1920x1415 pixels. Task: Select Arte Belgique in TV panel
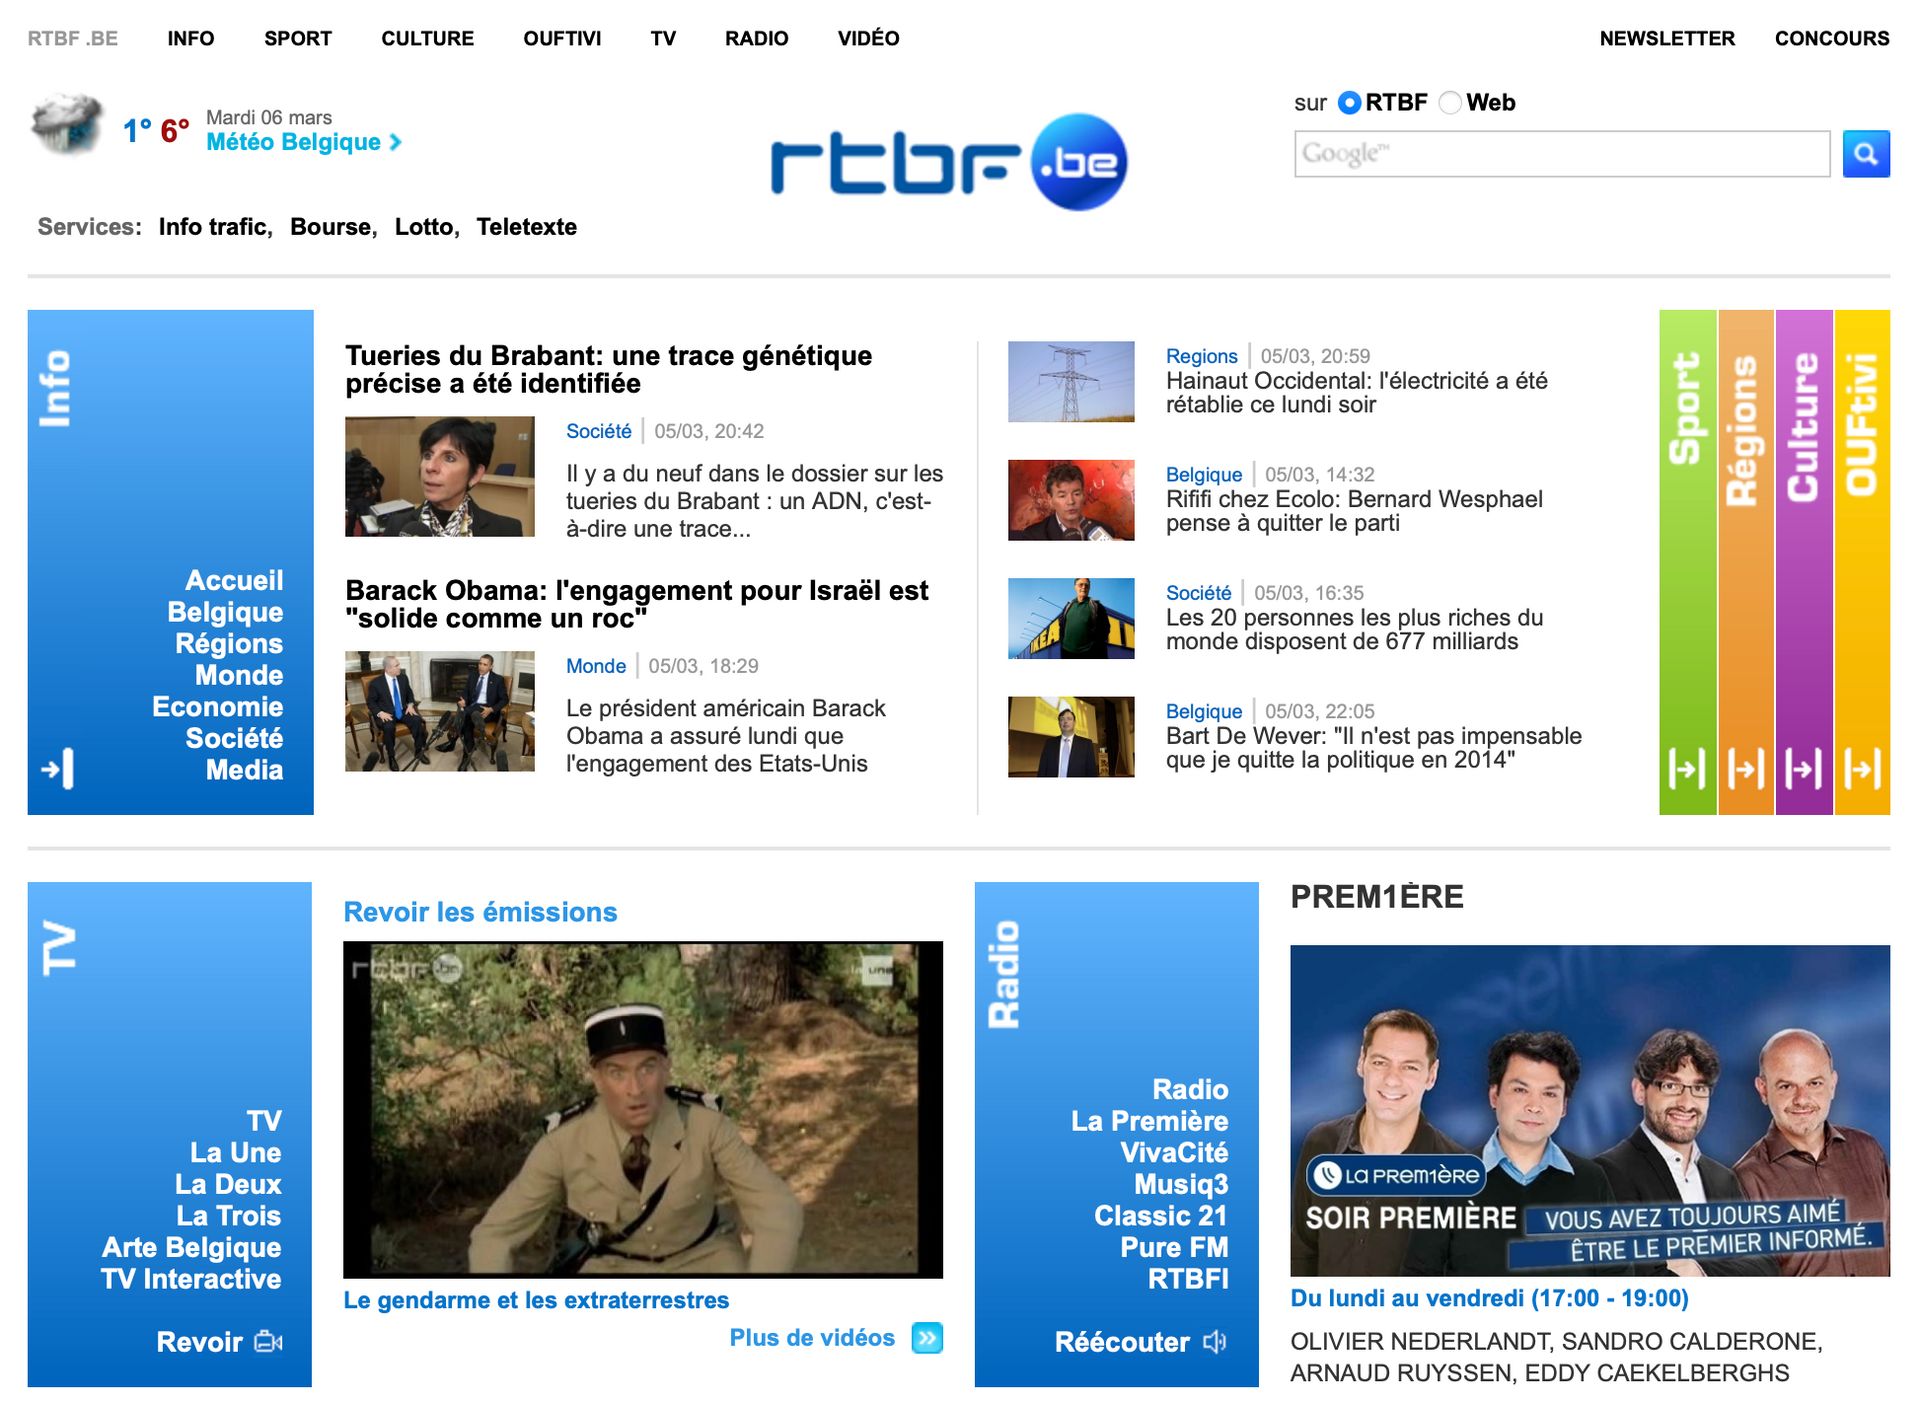pos(191,1248)
